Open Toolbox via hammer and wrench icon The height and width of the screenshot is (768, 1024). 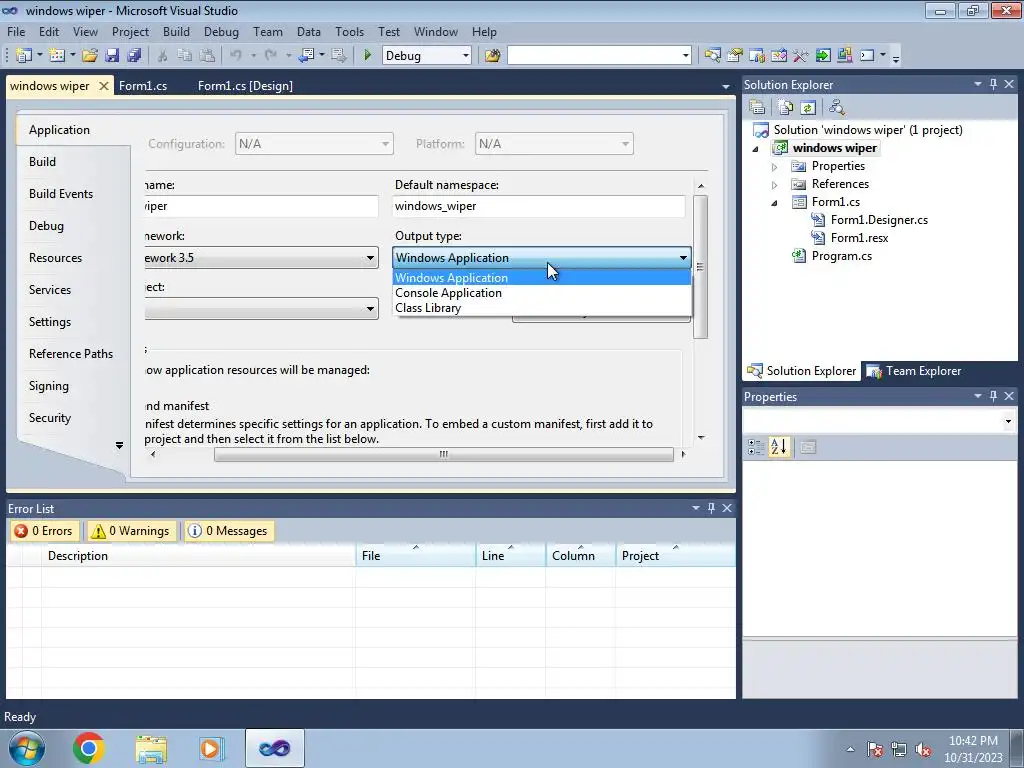click(x=801, y=56)
